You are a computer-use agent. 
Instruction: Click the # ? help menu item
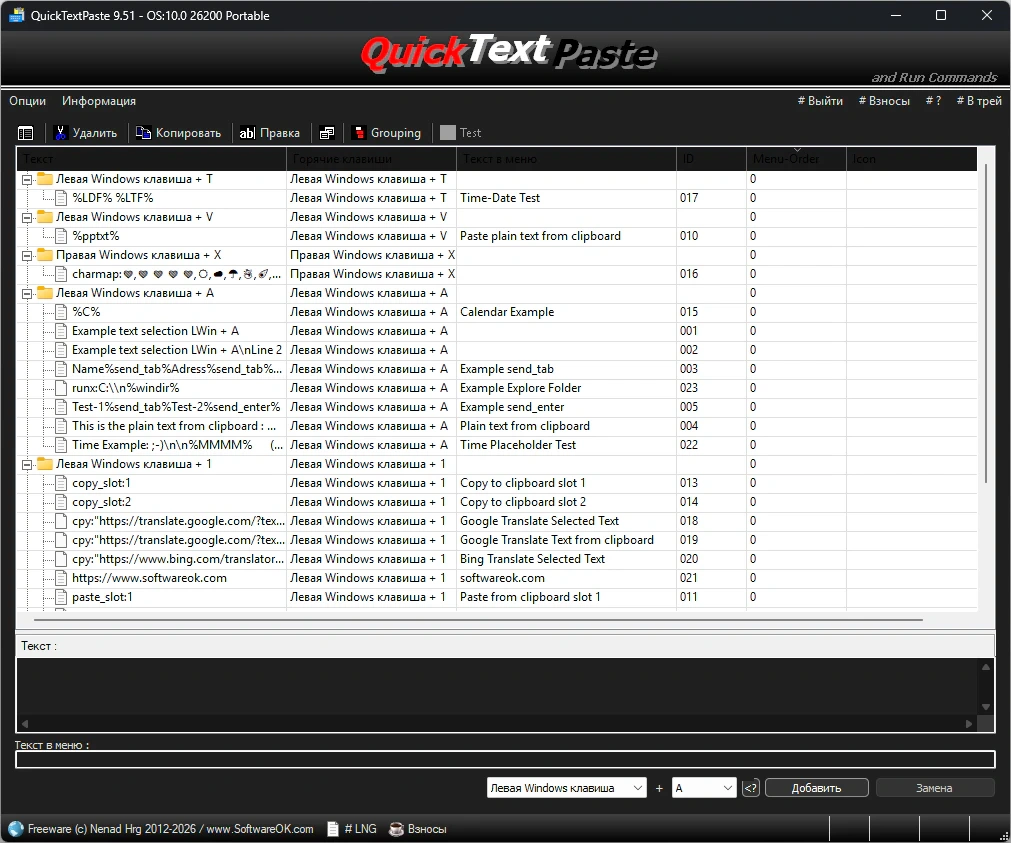[x=933, y=101]
